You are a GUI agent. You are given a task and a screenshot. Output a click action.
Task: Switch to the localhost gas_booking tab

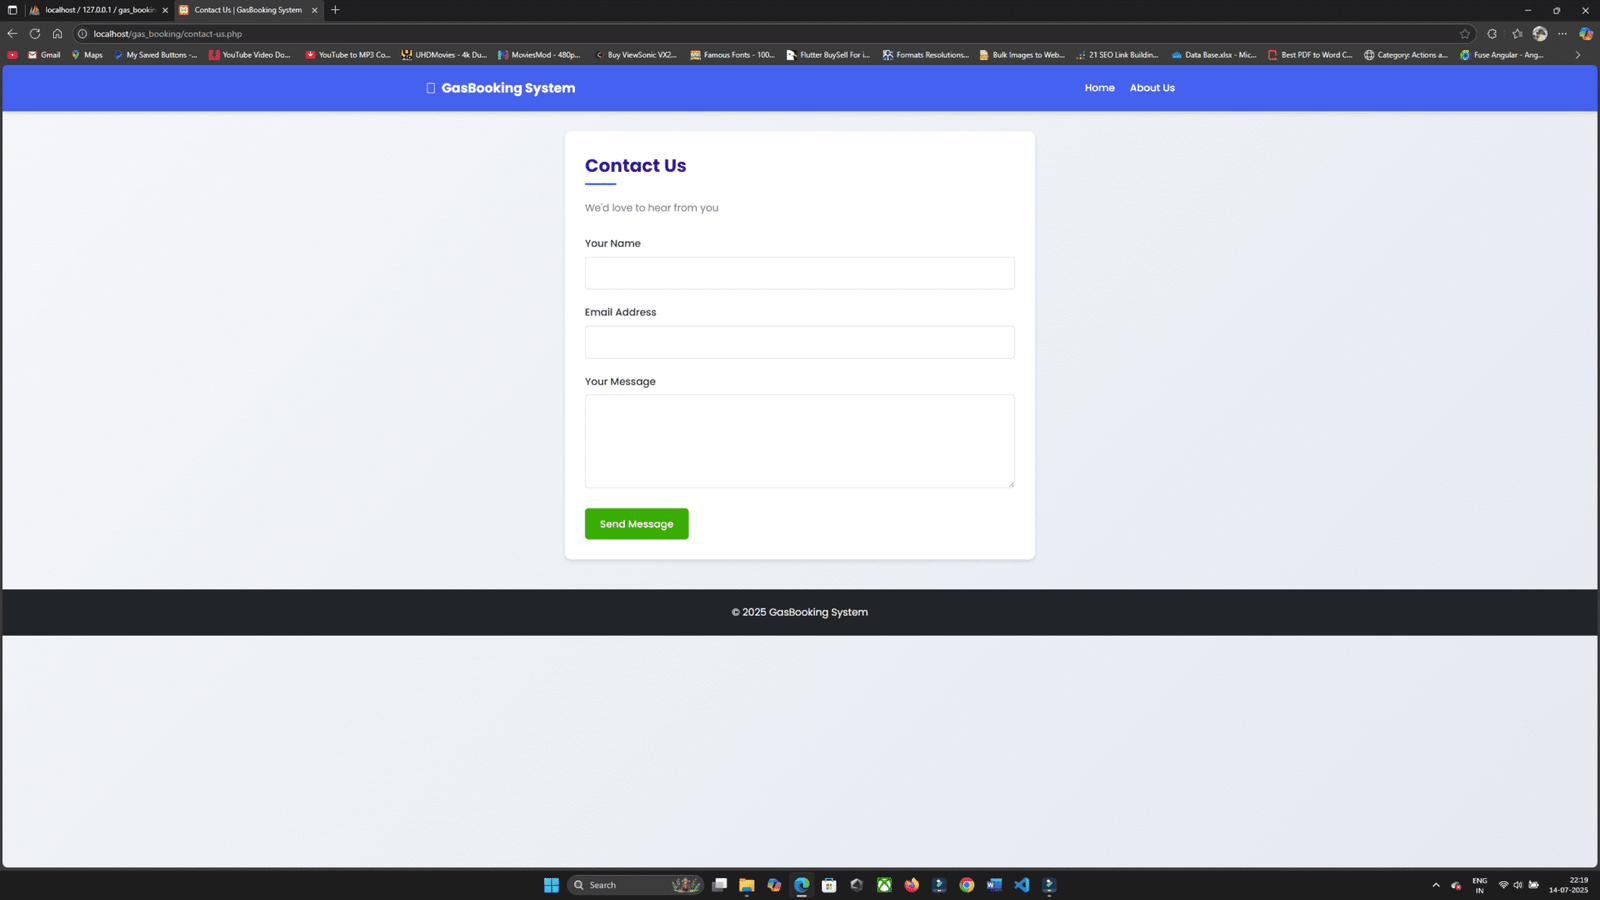point(95,10)
